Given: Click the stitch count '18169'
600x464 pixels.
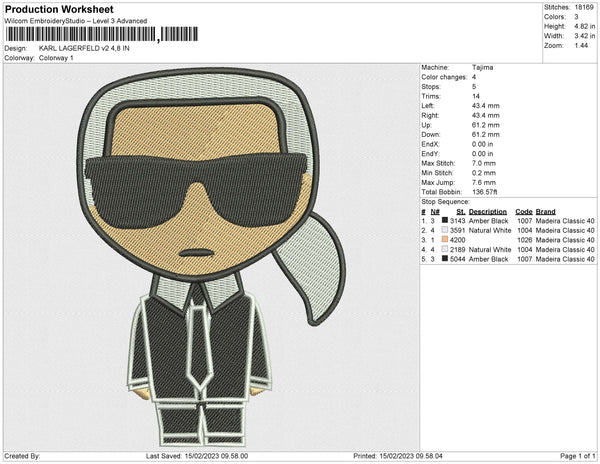Looking at the screenshot, I should (584, 7).
